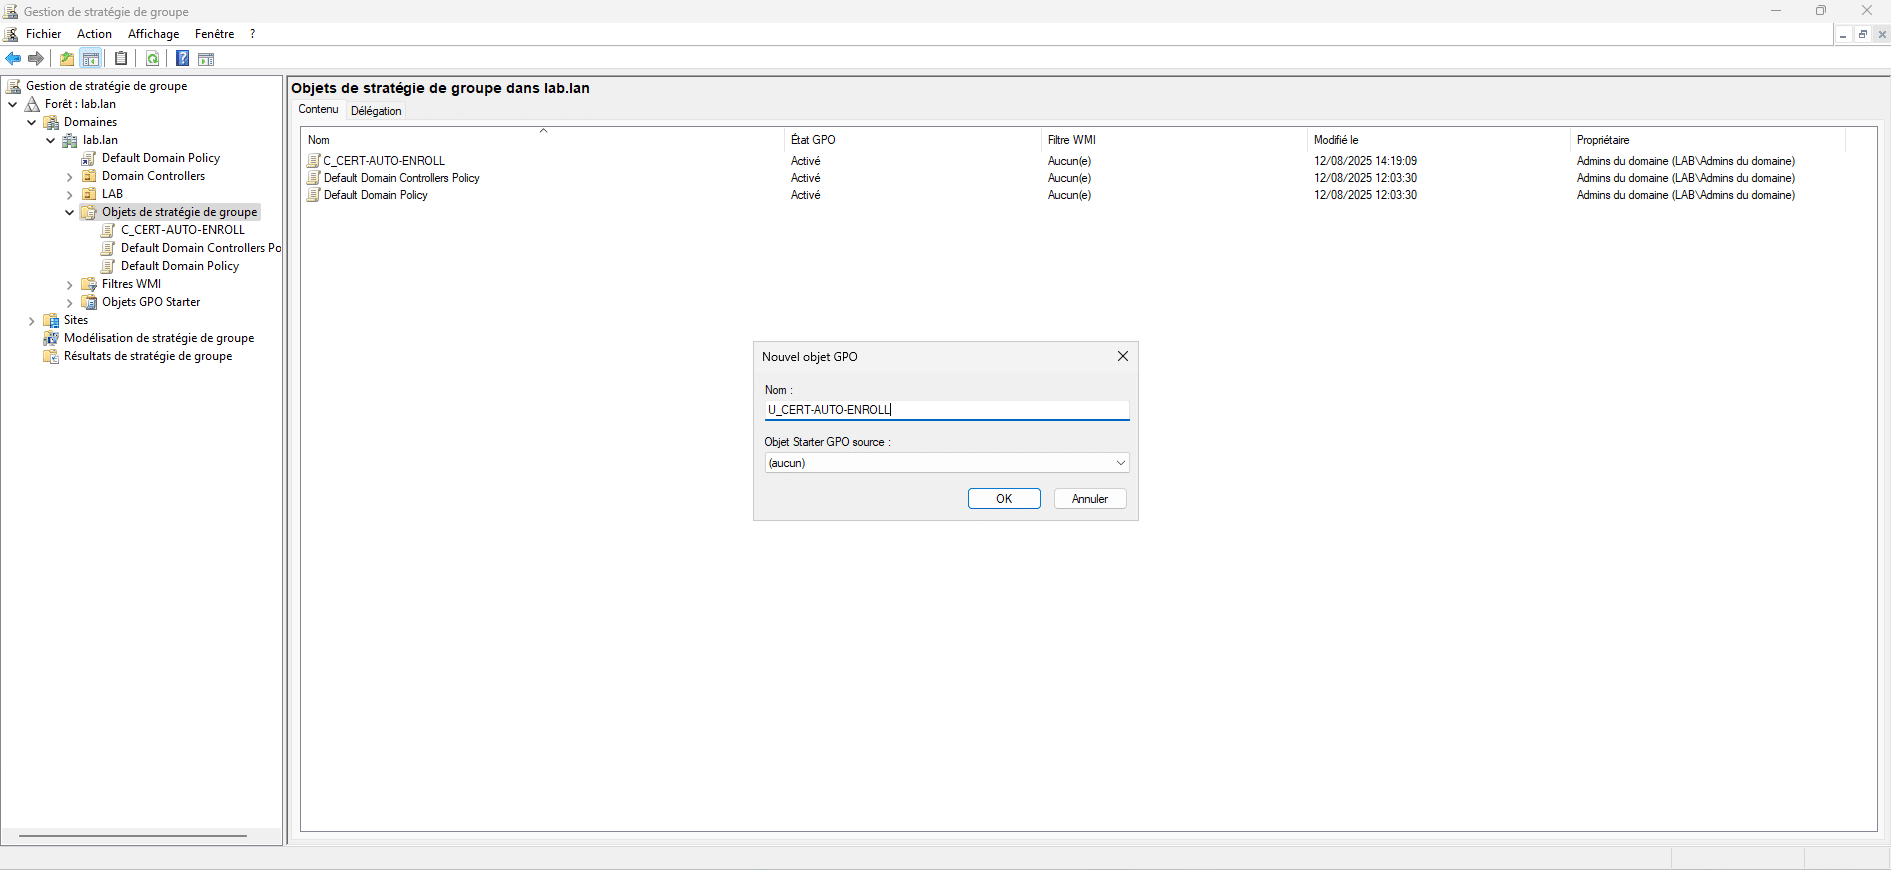The width and height of the screenshot is (1891, 870).
Task: Click the Nom text input field
Action: 946,410
